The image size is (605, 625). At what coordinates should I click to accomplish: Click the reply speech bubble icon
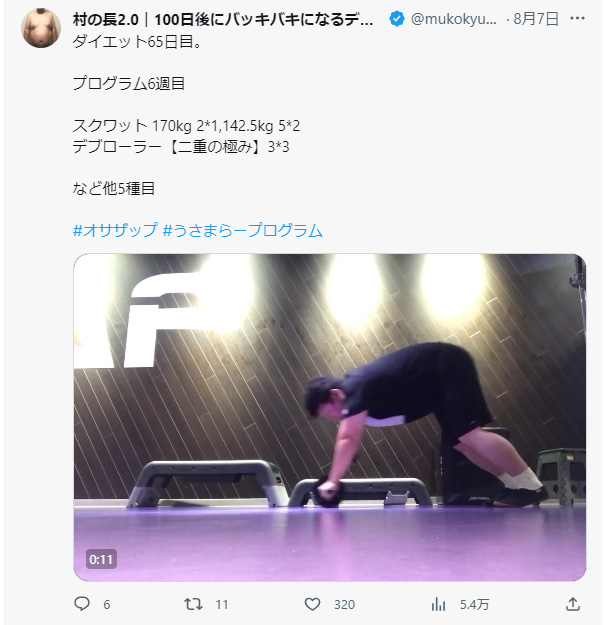pyautogui.click(x=83, y=604)
